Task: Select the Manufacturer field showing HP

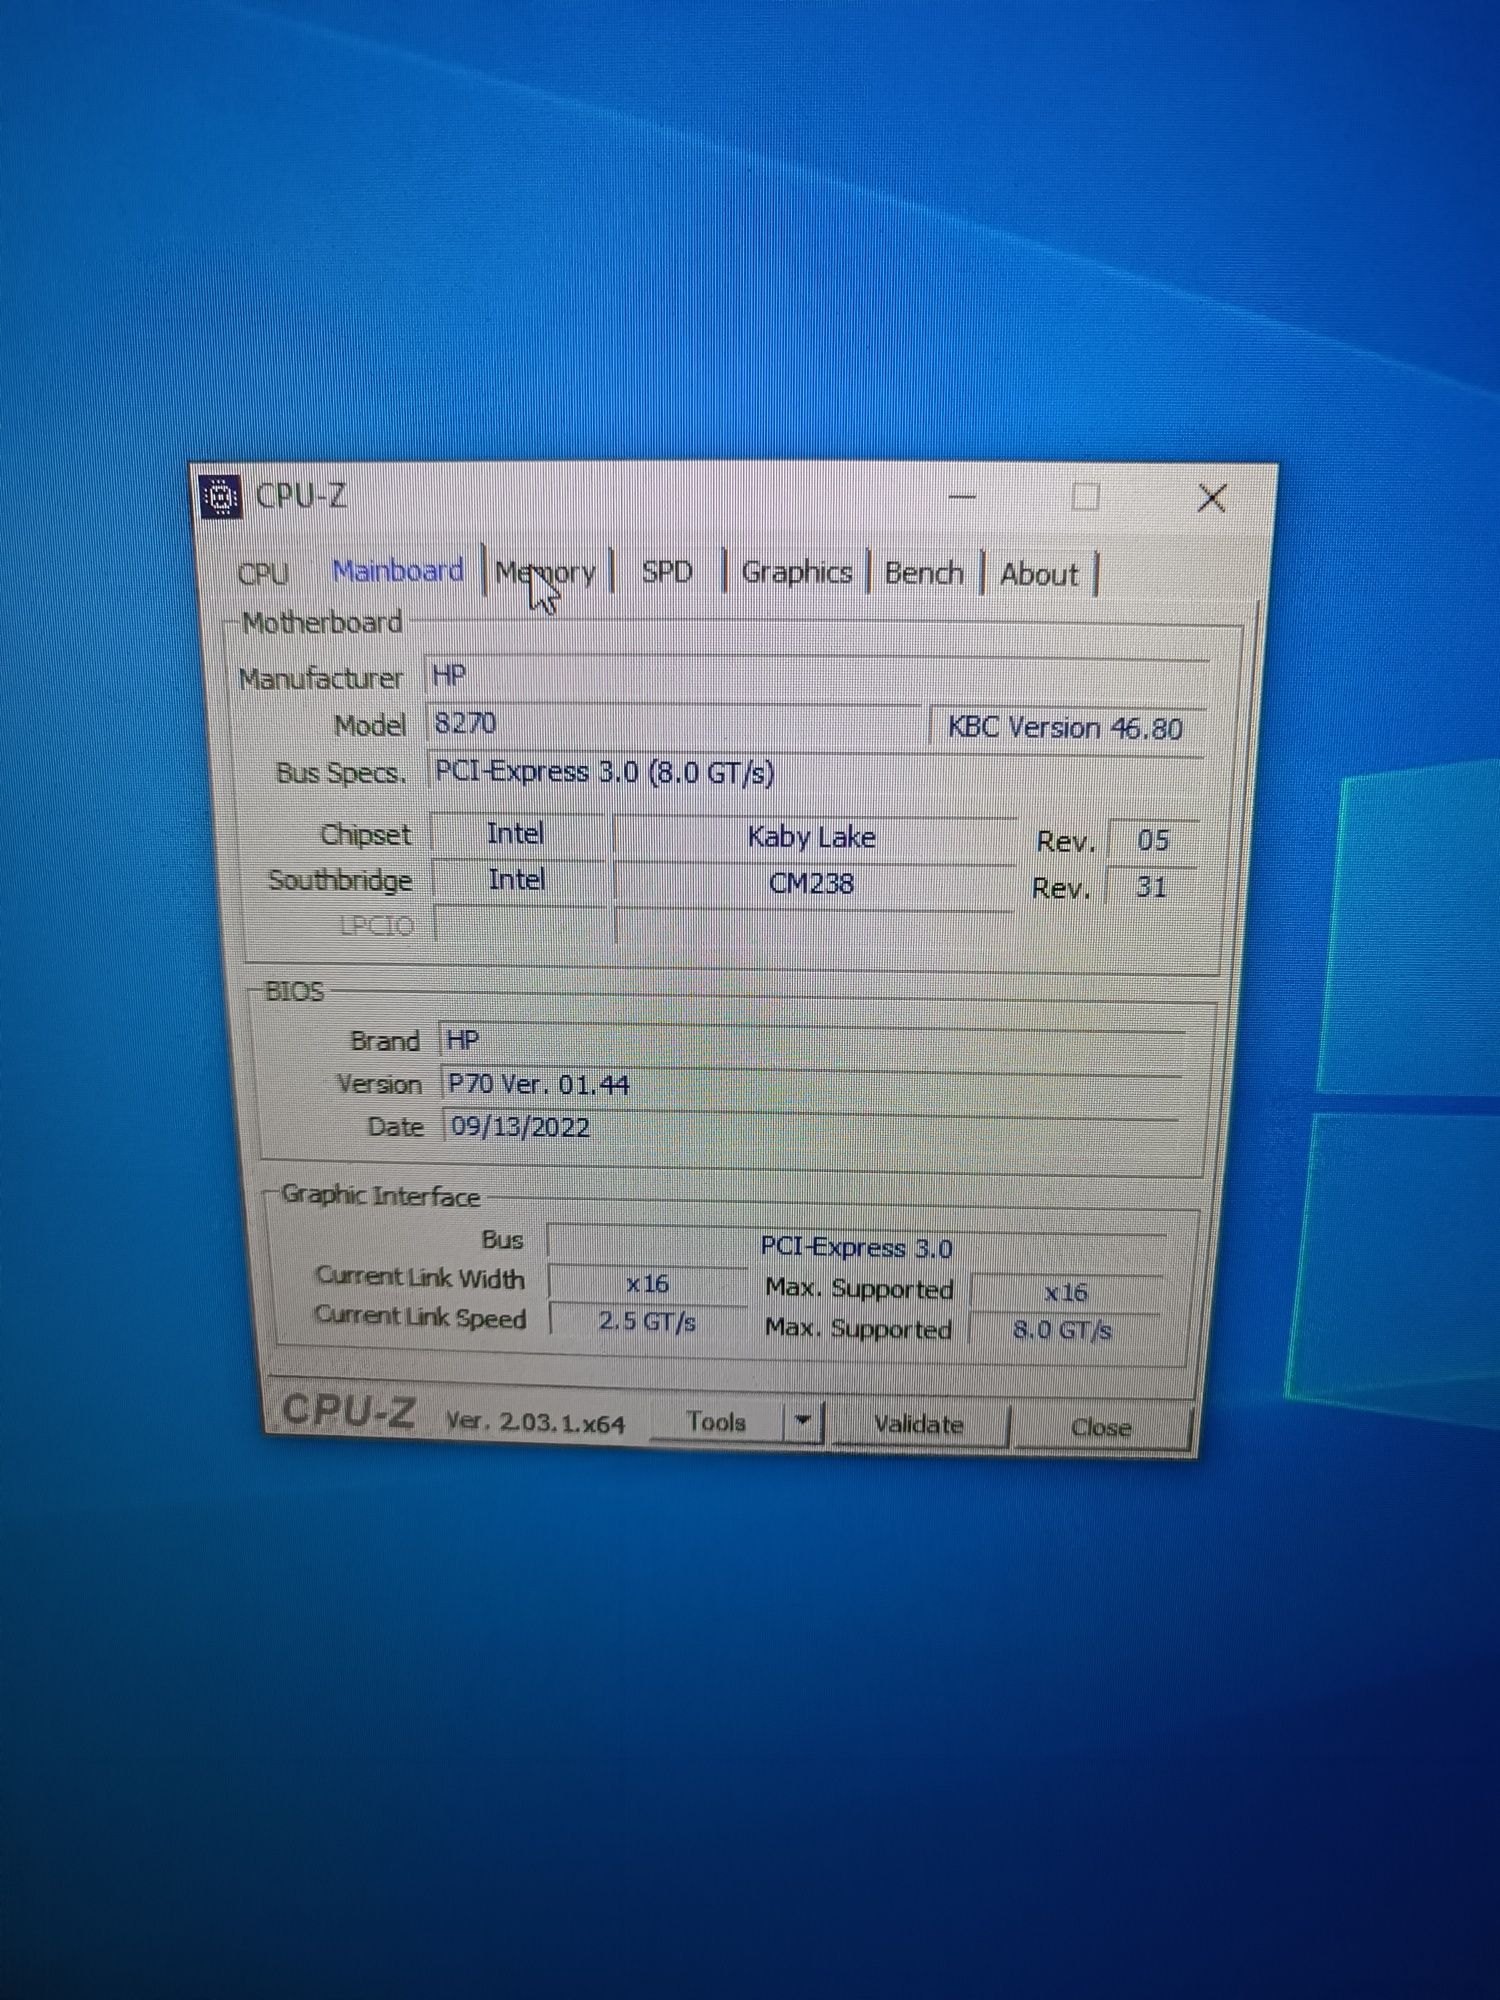Action: [817, 677]
